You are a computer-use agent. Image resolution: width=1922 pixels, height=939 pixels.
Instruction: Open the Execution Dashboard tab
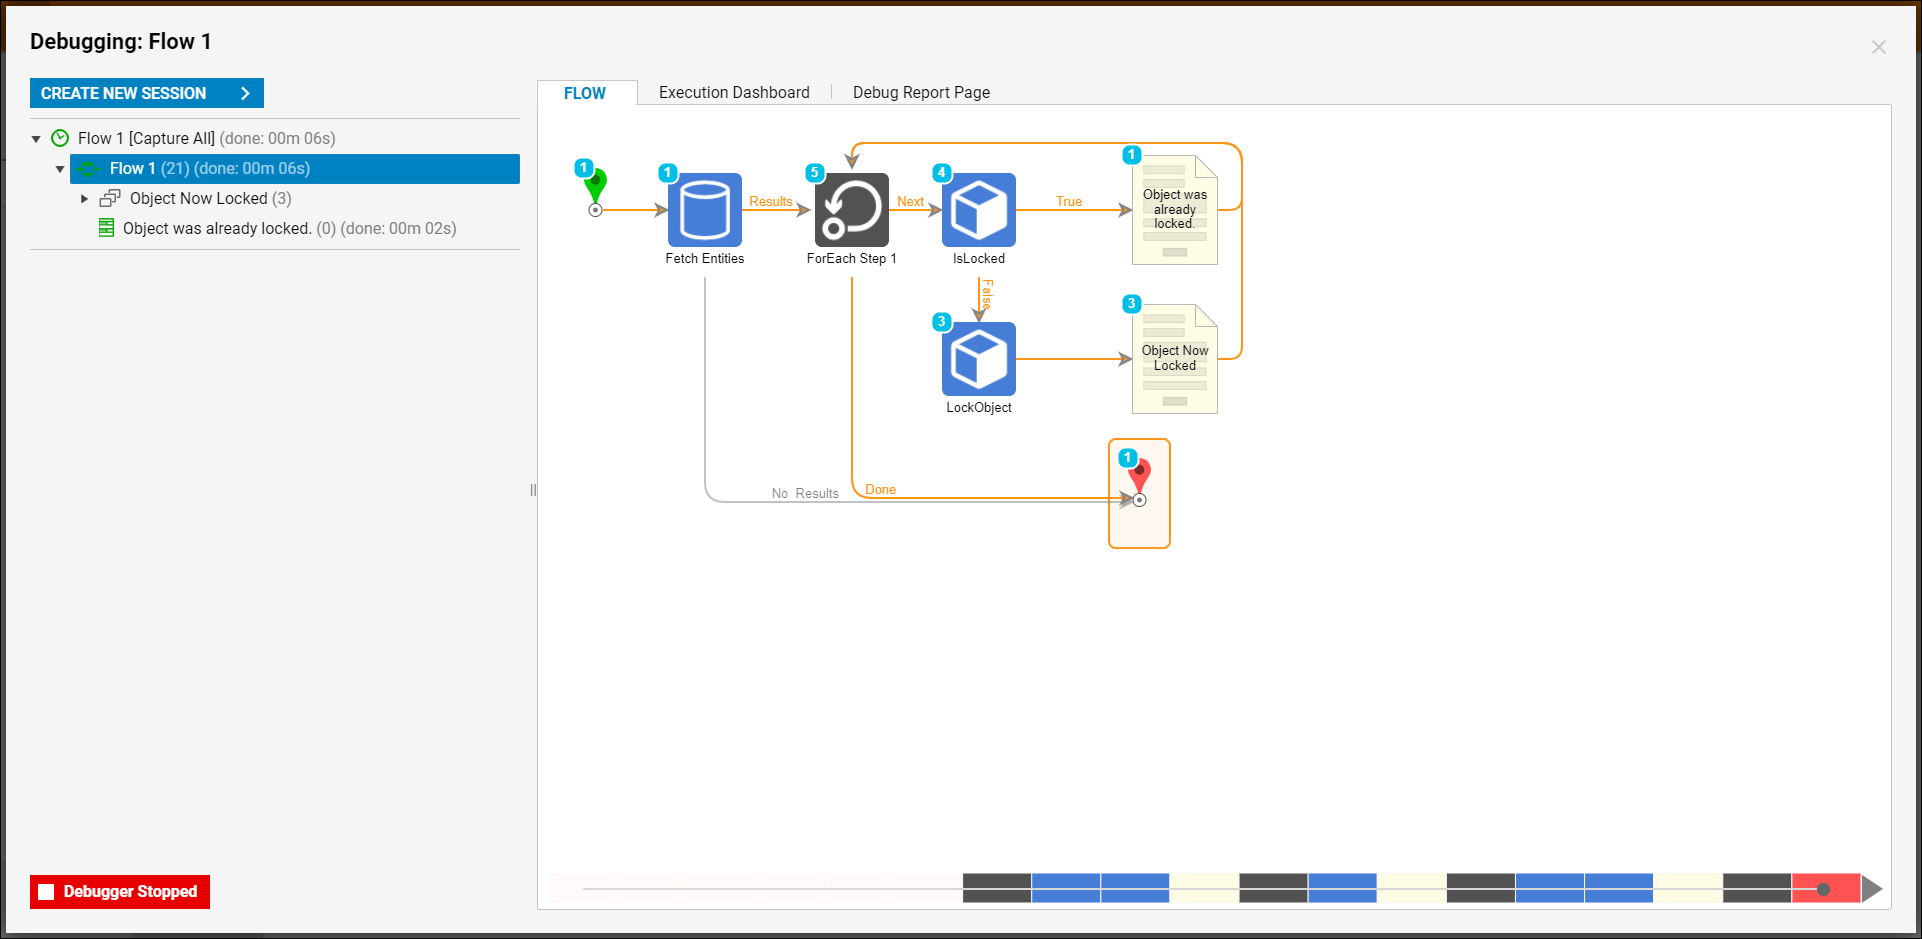pos(734,92)
